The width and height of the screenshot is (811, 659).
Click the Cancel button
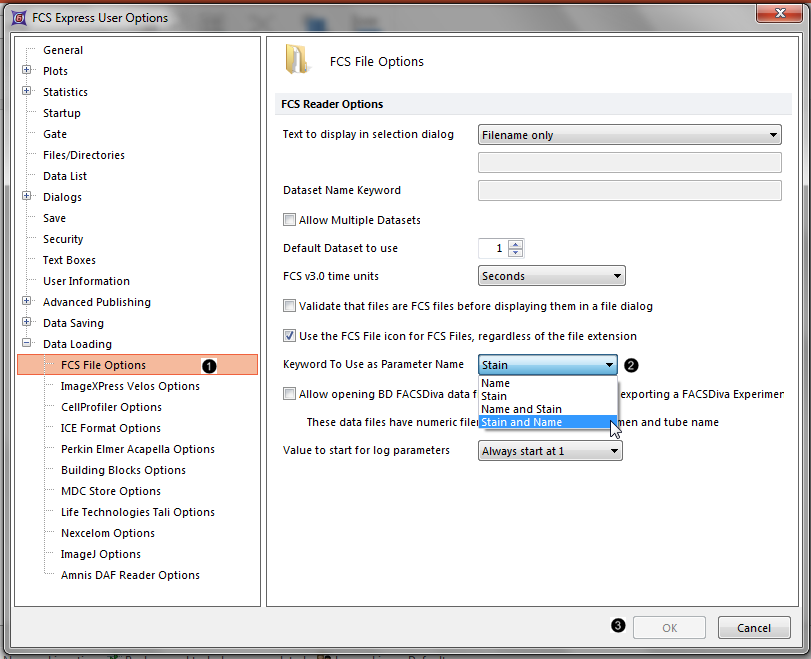click(754, 628)
